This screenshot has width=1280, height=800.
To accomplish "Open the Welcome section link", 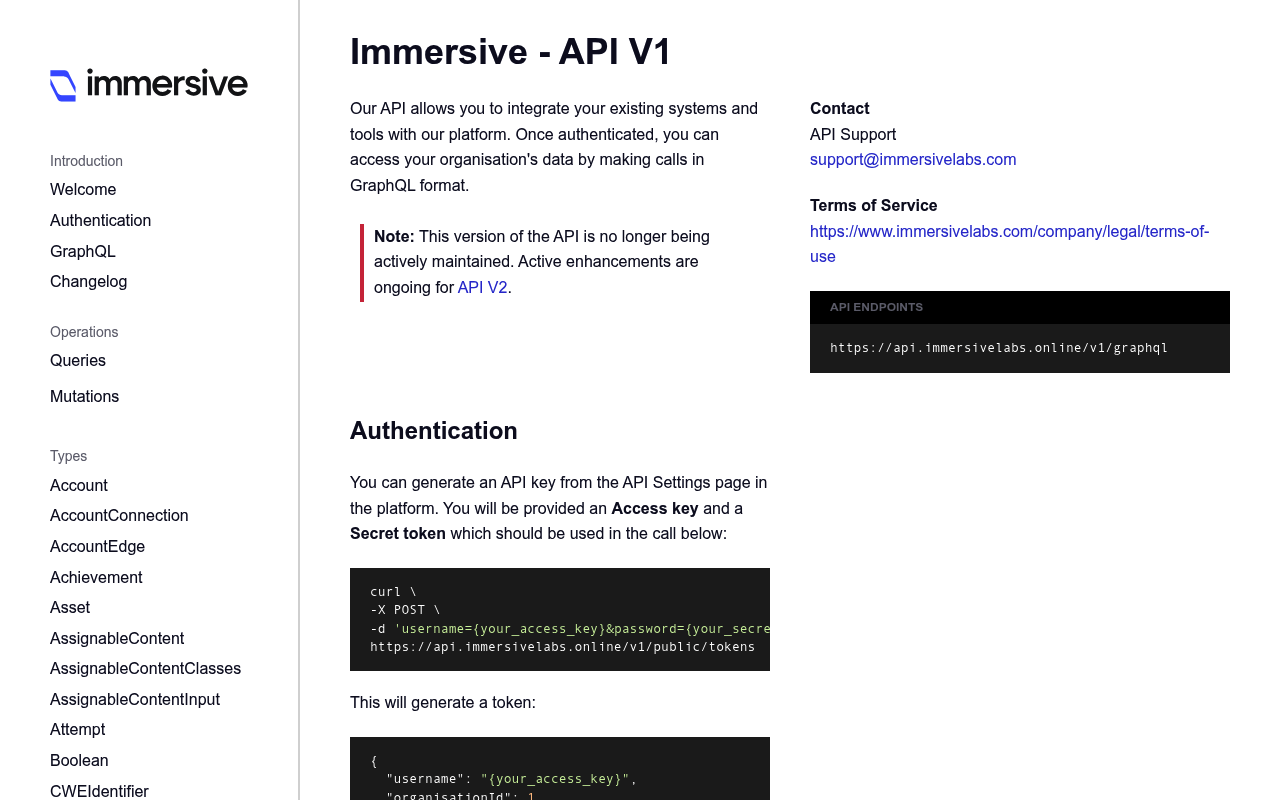I will click(x=83, y=190).
